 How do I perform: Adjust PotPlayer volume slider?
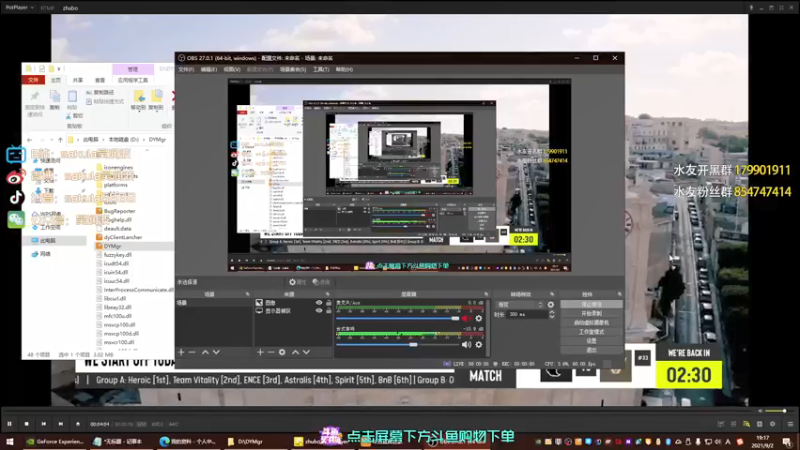tap(776, 411)
